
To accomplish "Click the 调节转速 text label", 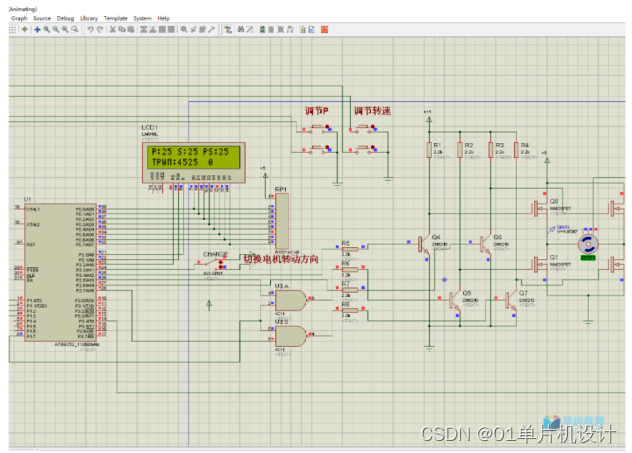I will tap(372, 111).
